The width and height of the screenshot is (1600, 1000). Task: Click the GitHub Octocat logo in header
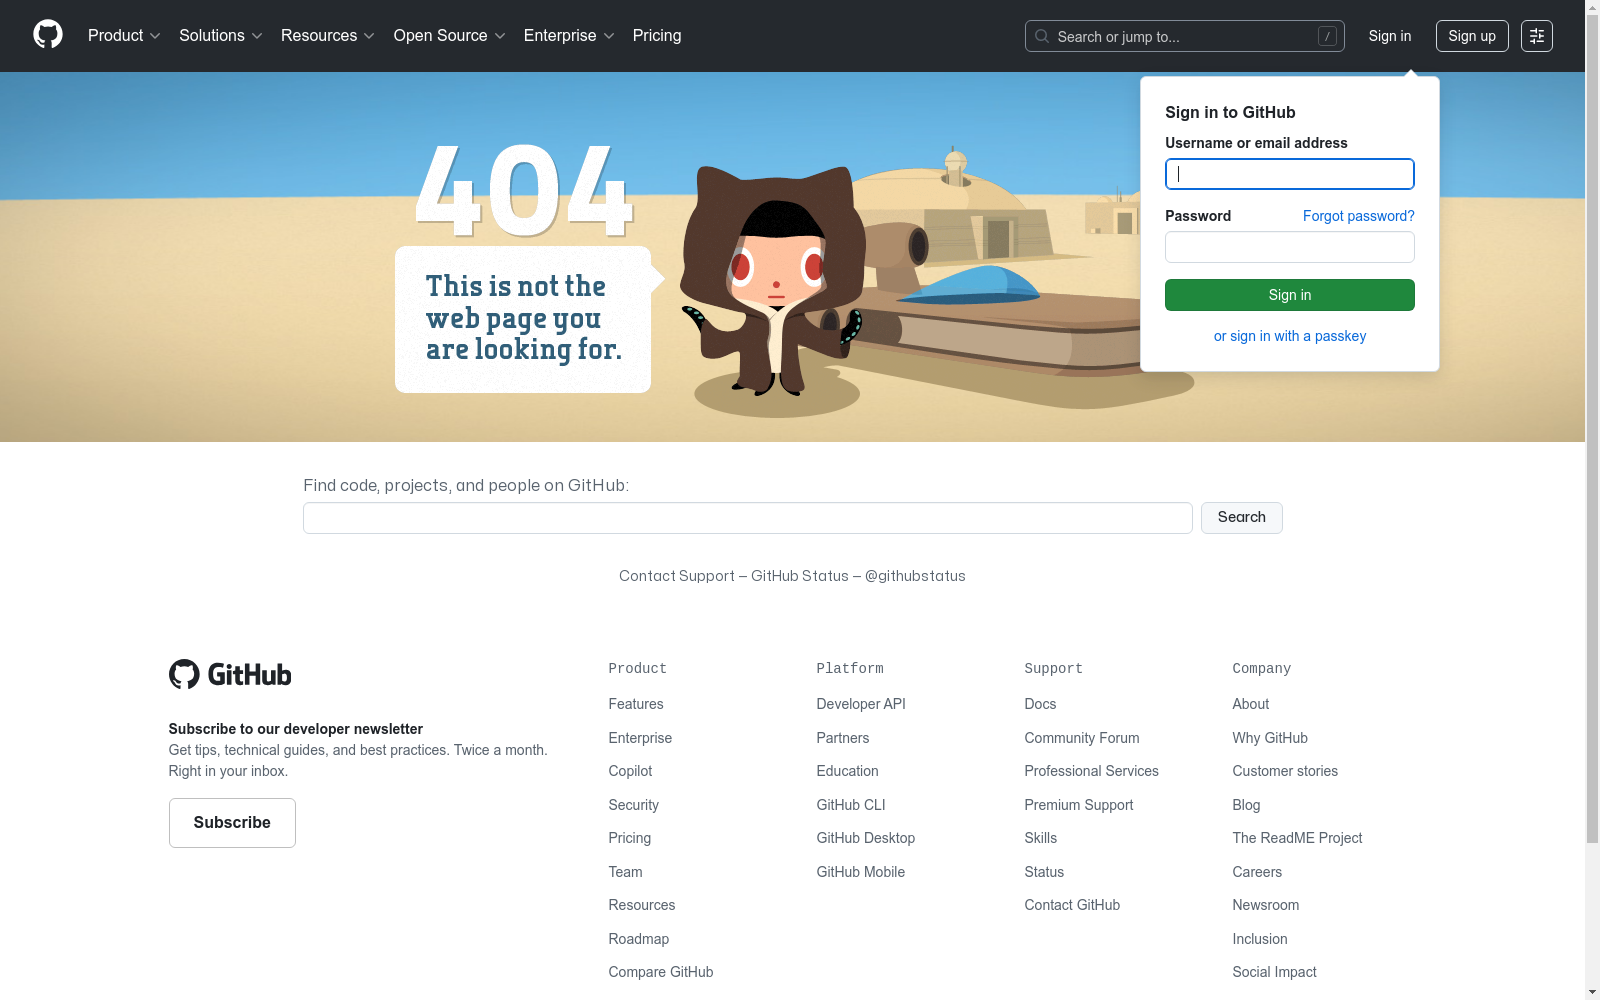point(48,35)
